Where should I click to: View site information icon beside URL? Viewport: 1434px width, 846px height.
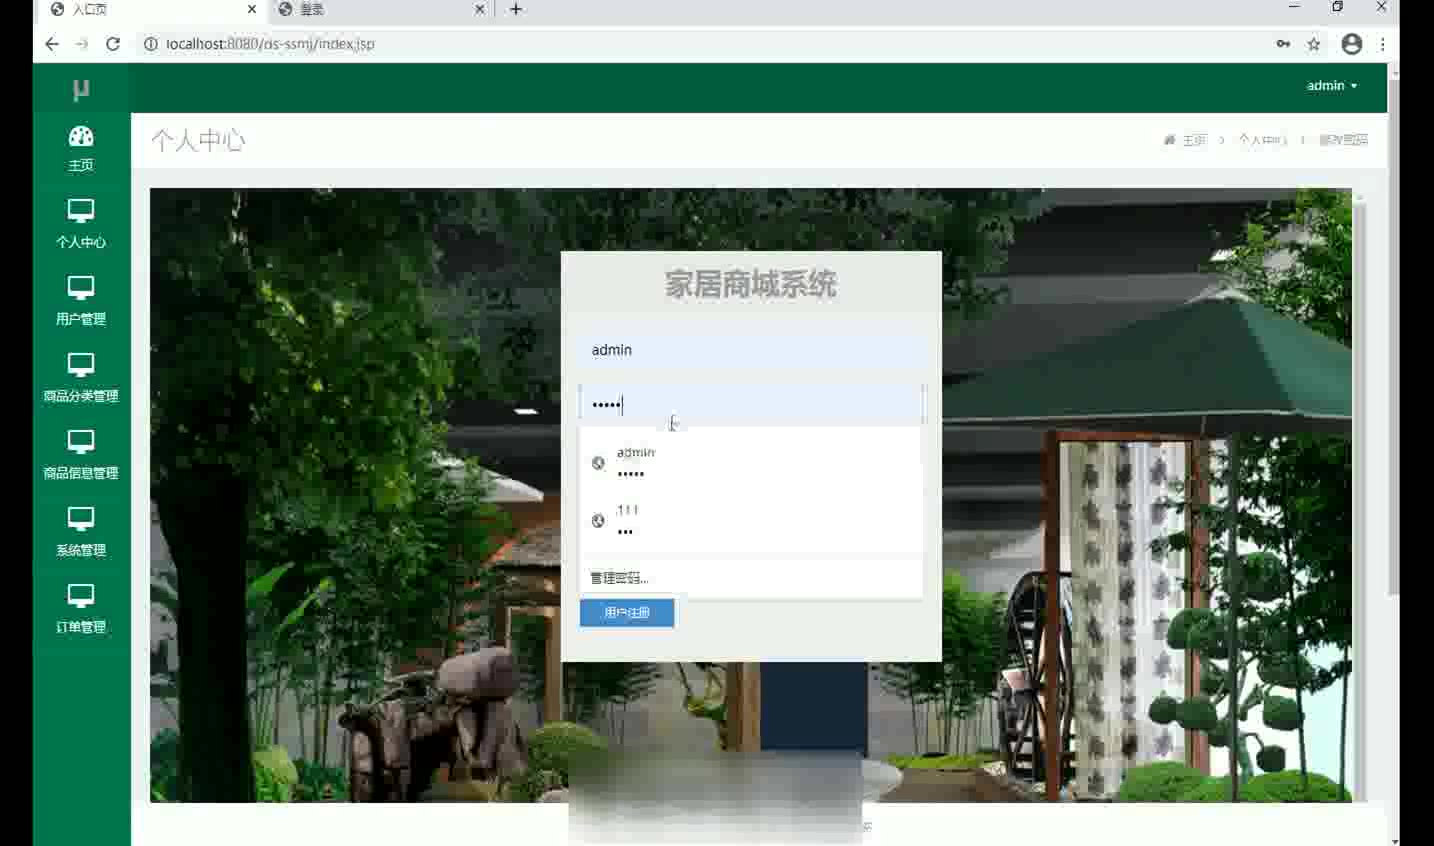tap(151, 44)
